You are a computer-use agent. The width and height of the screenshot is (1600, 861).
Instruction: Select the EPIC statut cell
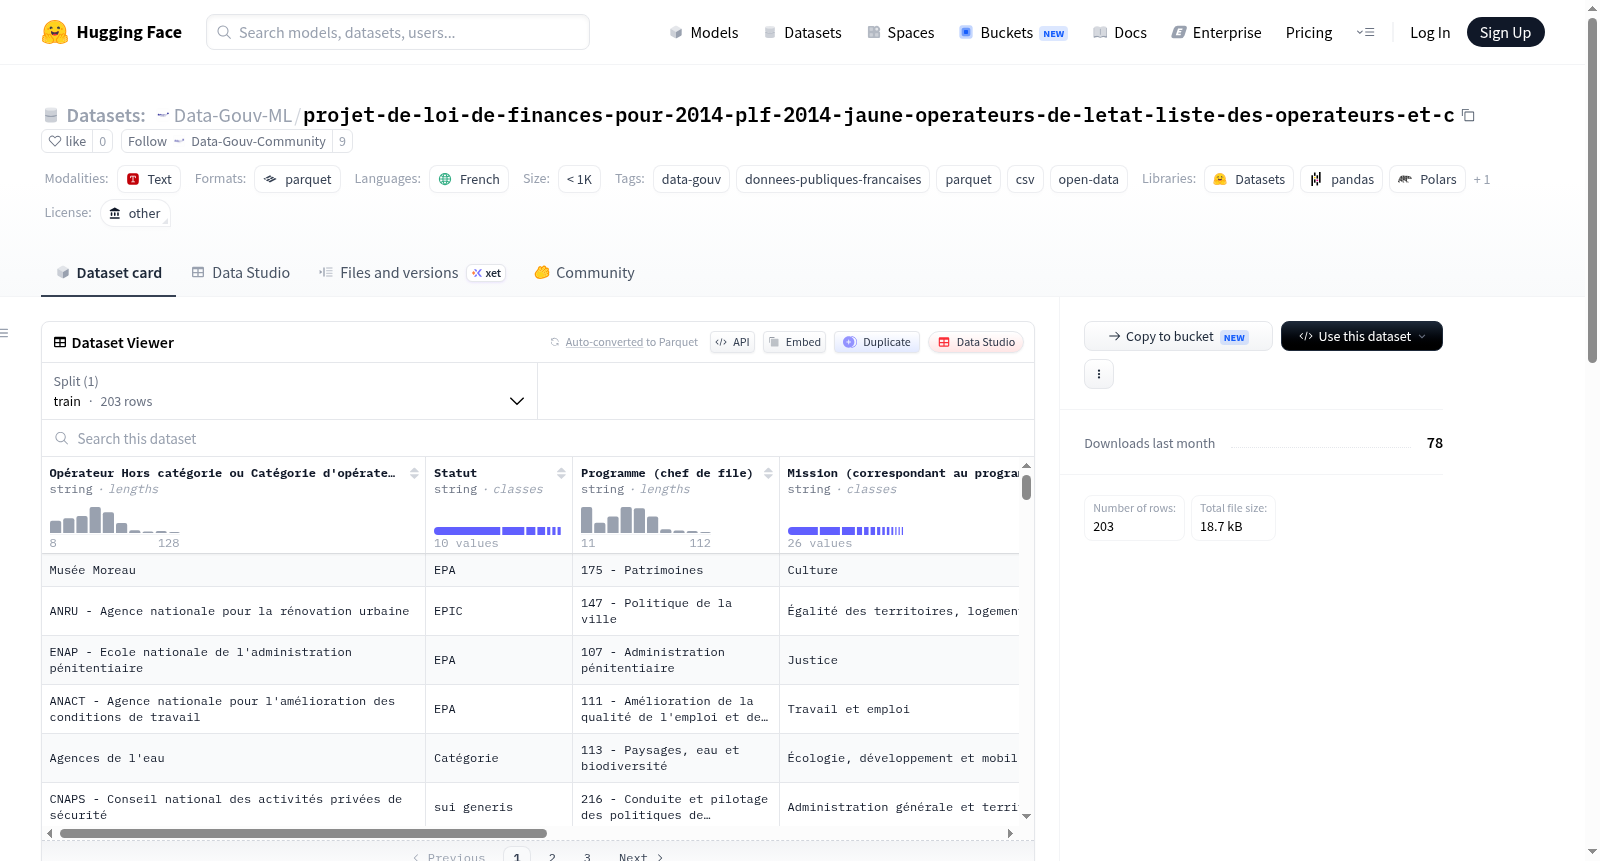point(499,611)
